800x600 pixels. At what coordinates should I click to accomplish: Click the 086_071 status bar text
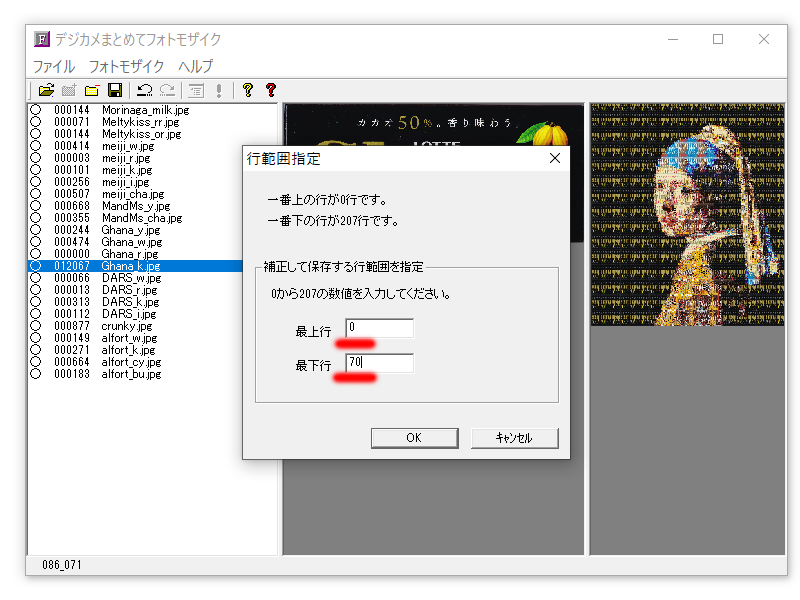click(62, 565)
